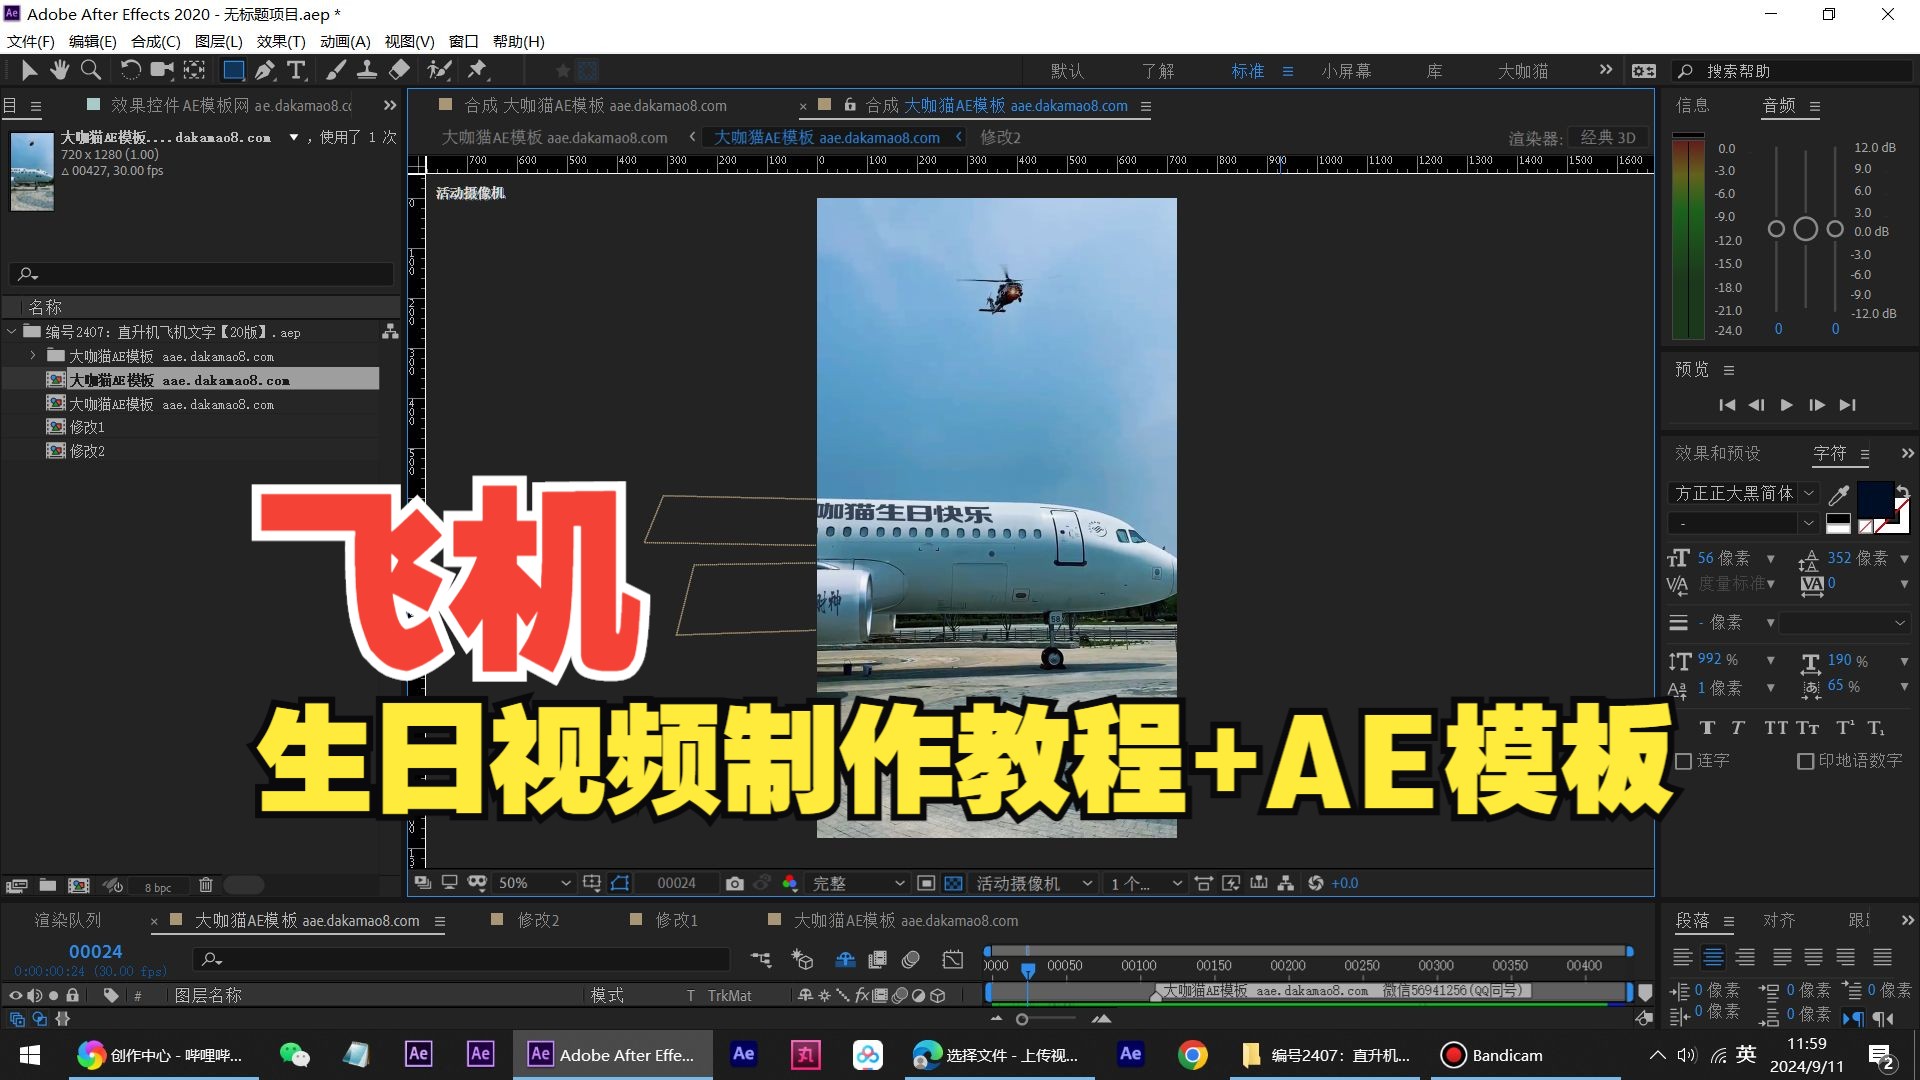Switch to the 修改2 timeline tab

coord(538,920)
